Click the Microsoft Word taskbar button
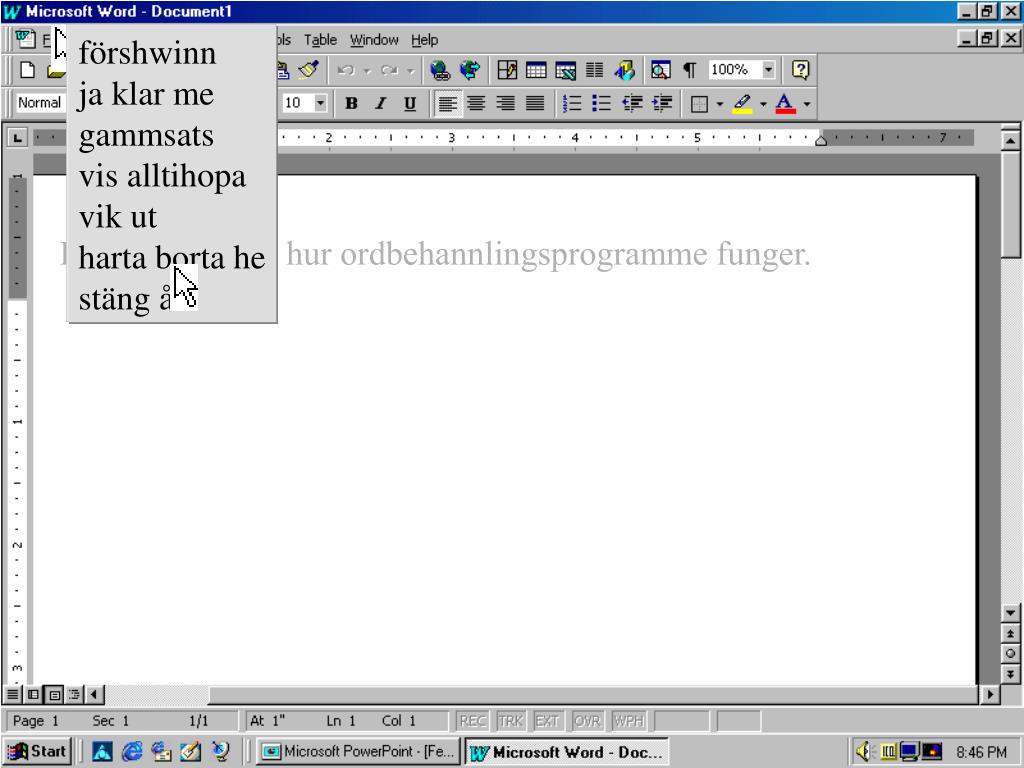The width and height of the screenshot is (1024, 768). [566, 752]
